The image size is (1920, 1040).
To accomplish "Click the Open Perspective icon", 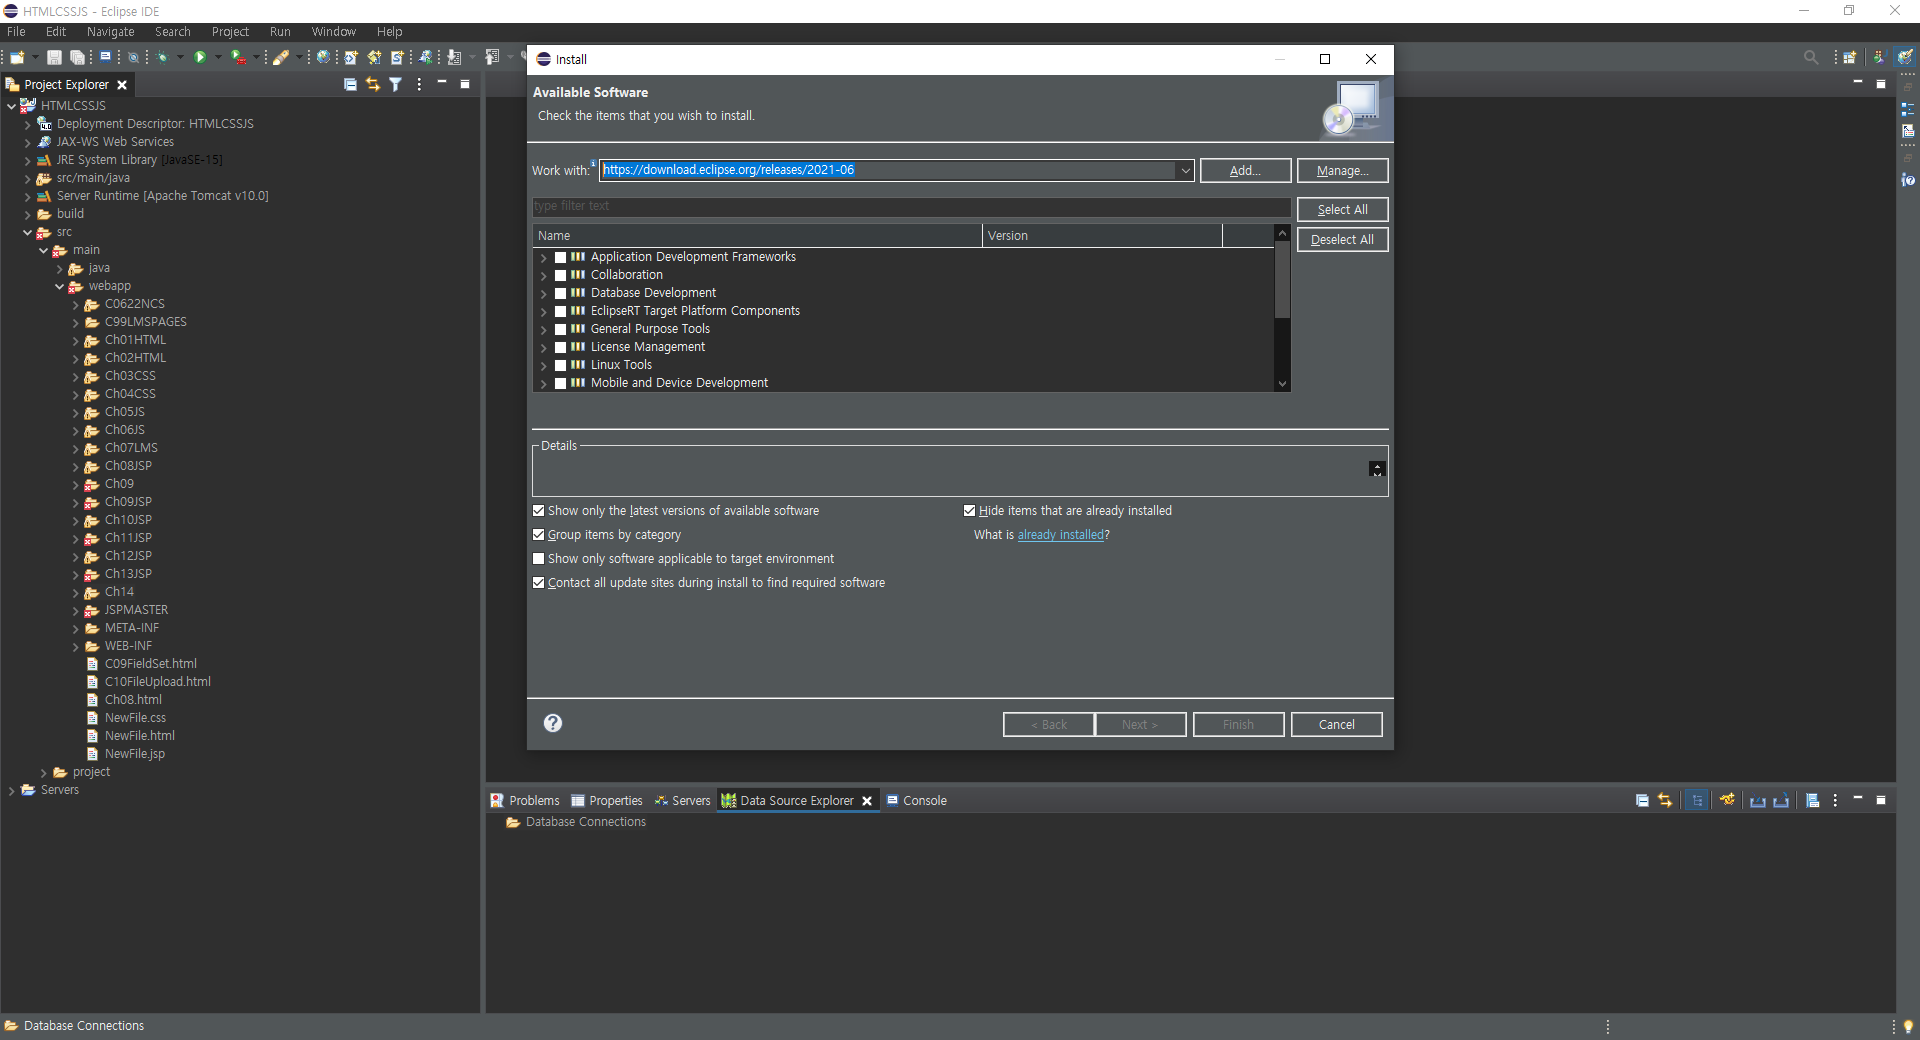I will coord(1850,57).
